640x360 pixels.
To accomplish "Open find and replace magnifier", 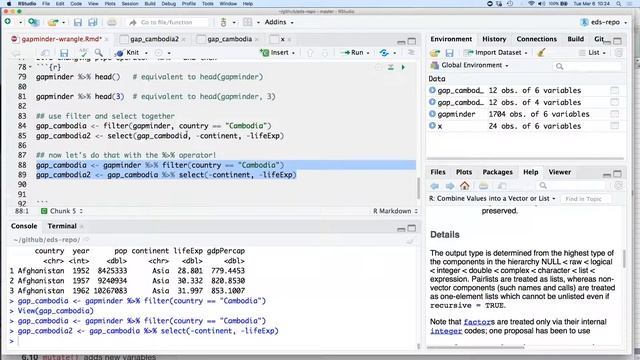I will [99, 52].
